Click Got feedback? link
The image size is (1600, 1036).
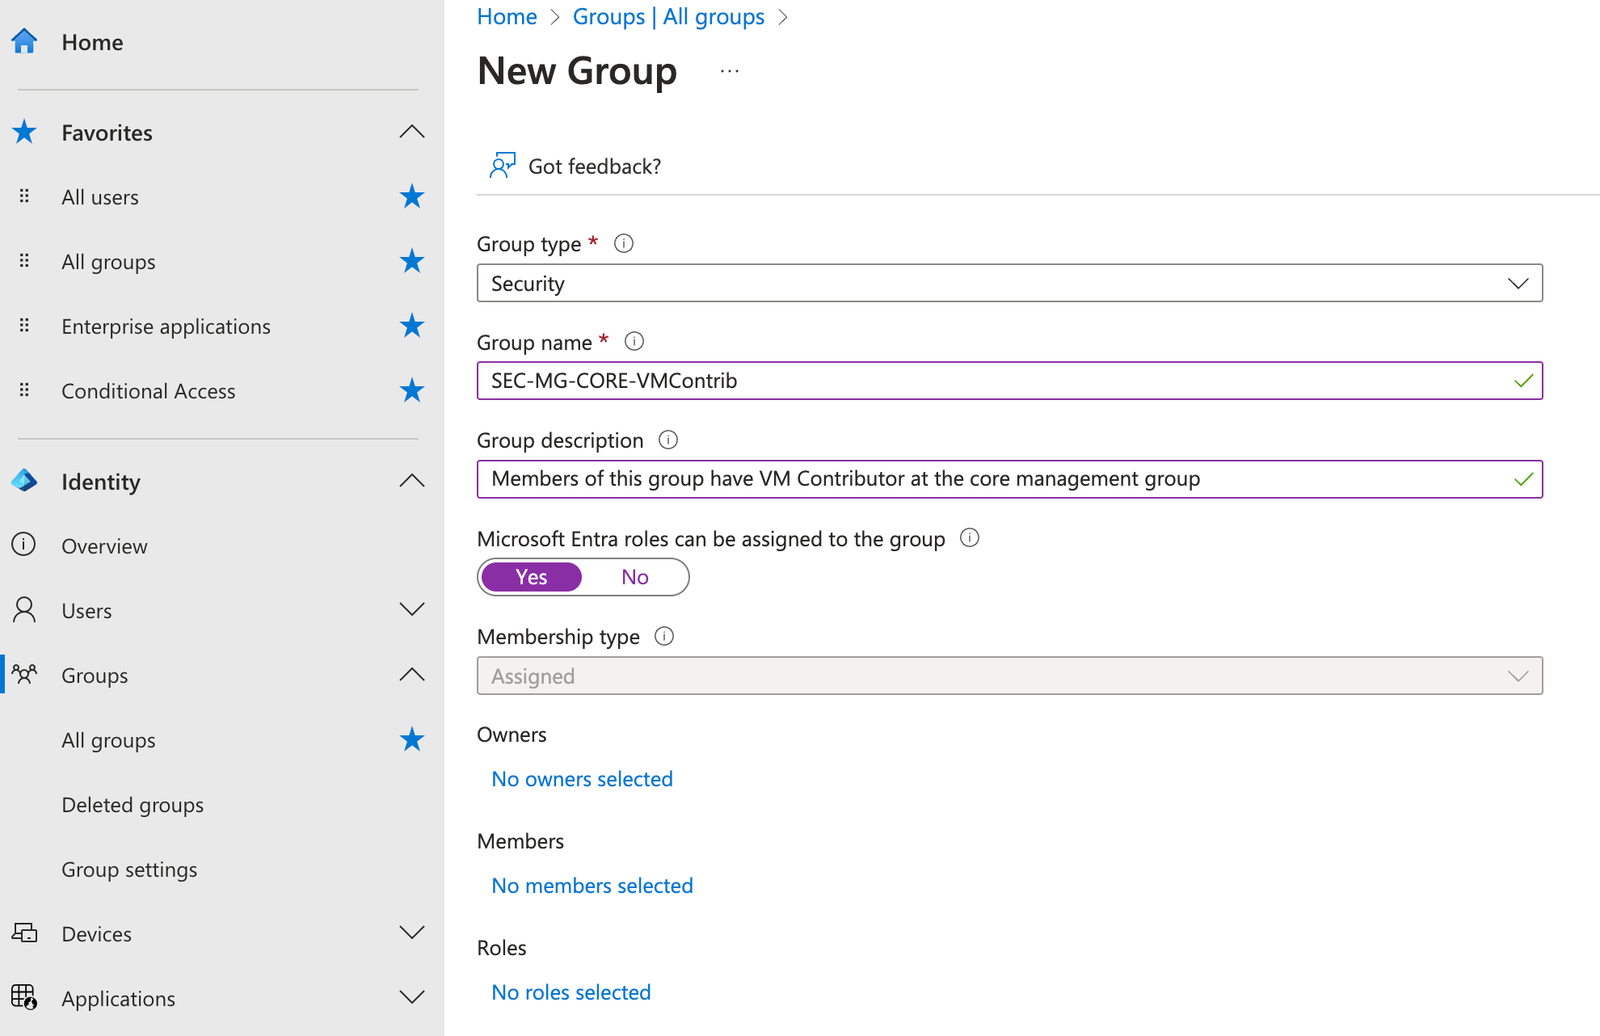pos(595,166)
